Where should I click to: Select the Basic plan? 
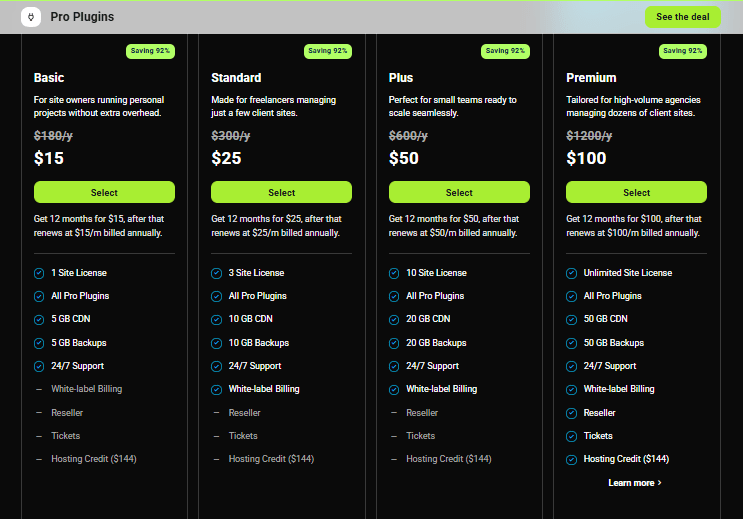pos(104,192)
